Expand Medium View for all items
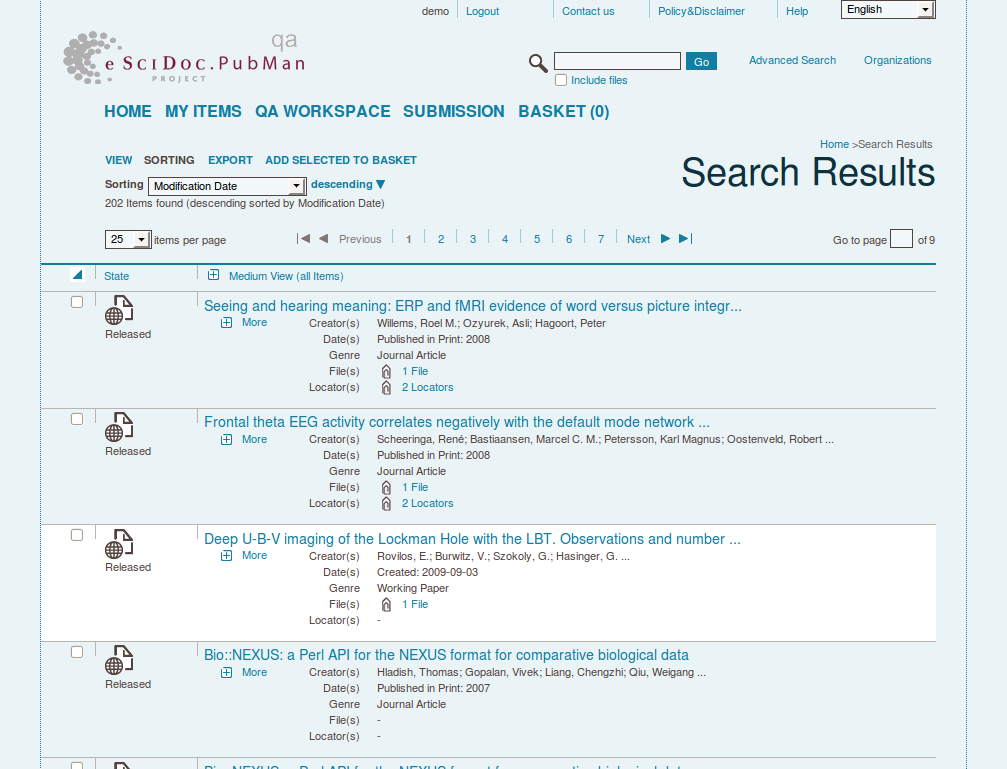This screenshot has height=769, width=1007. click(x=213, y=276)
